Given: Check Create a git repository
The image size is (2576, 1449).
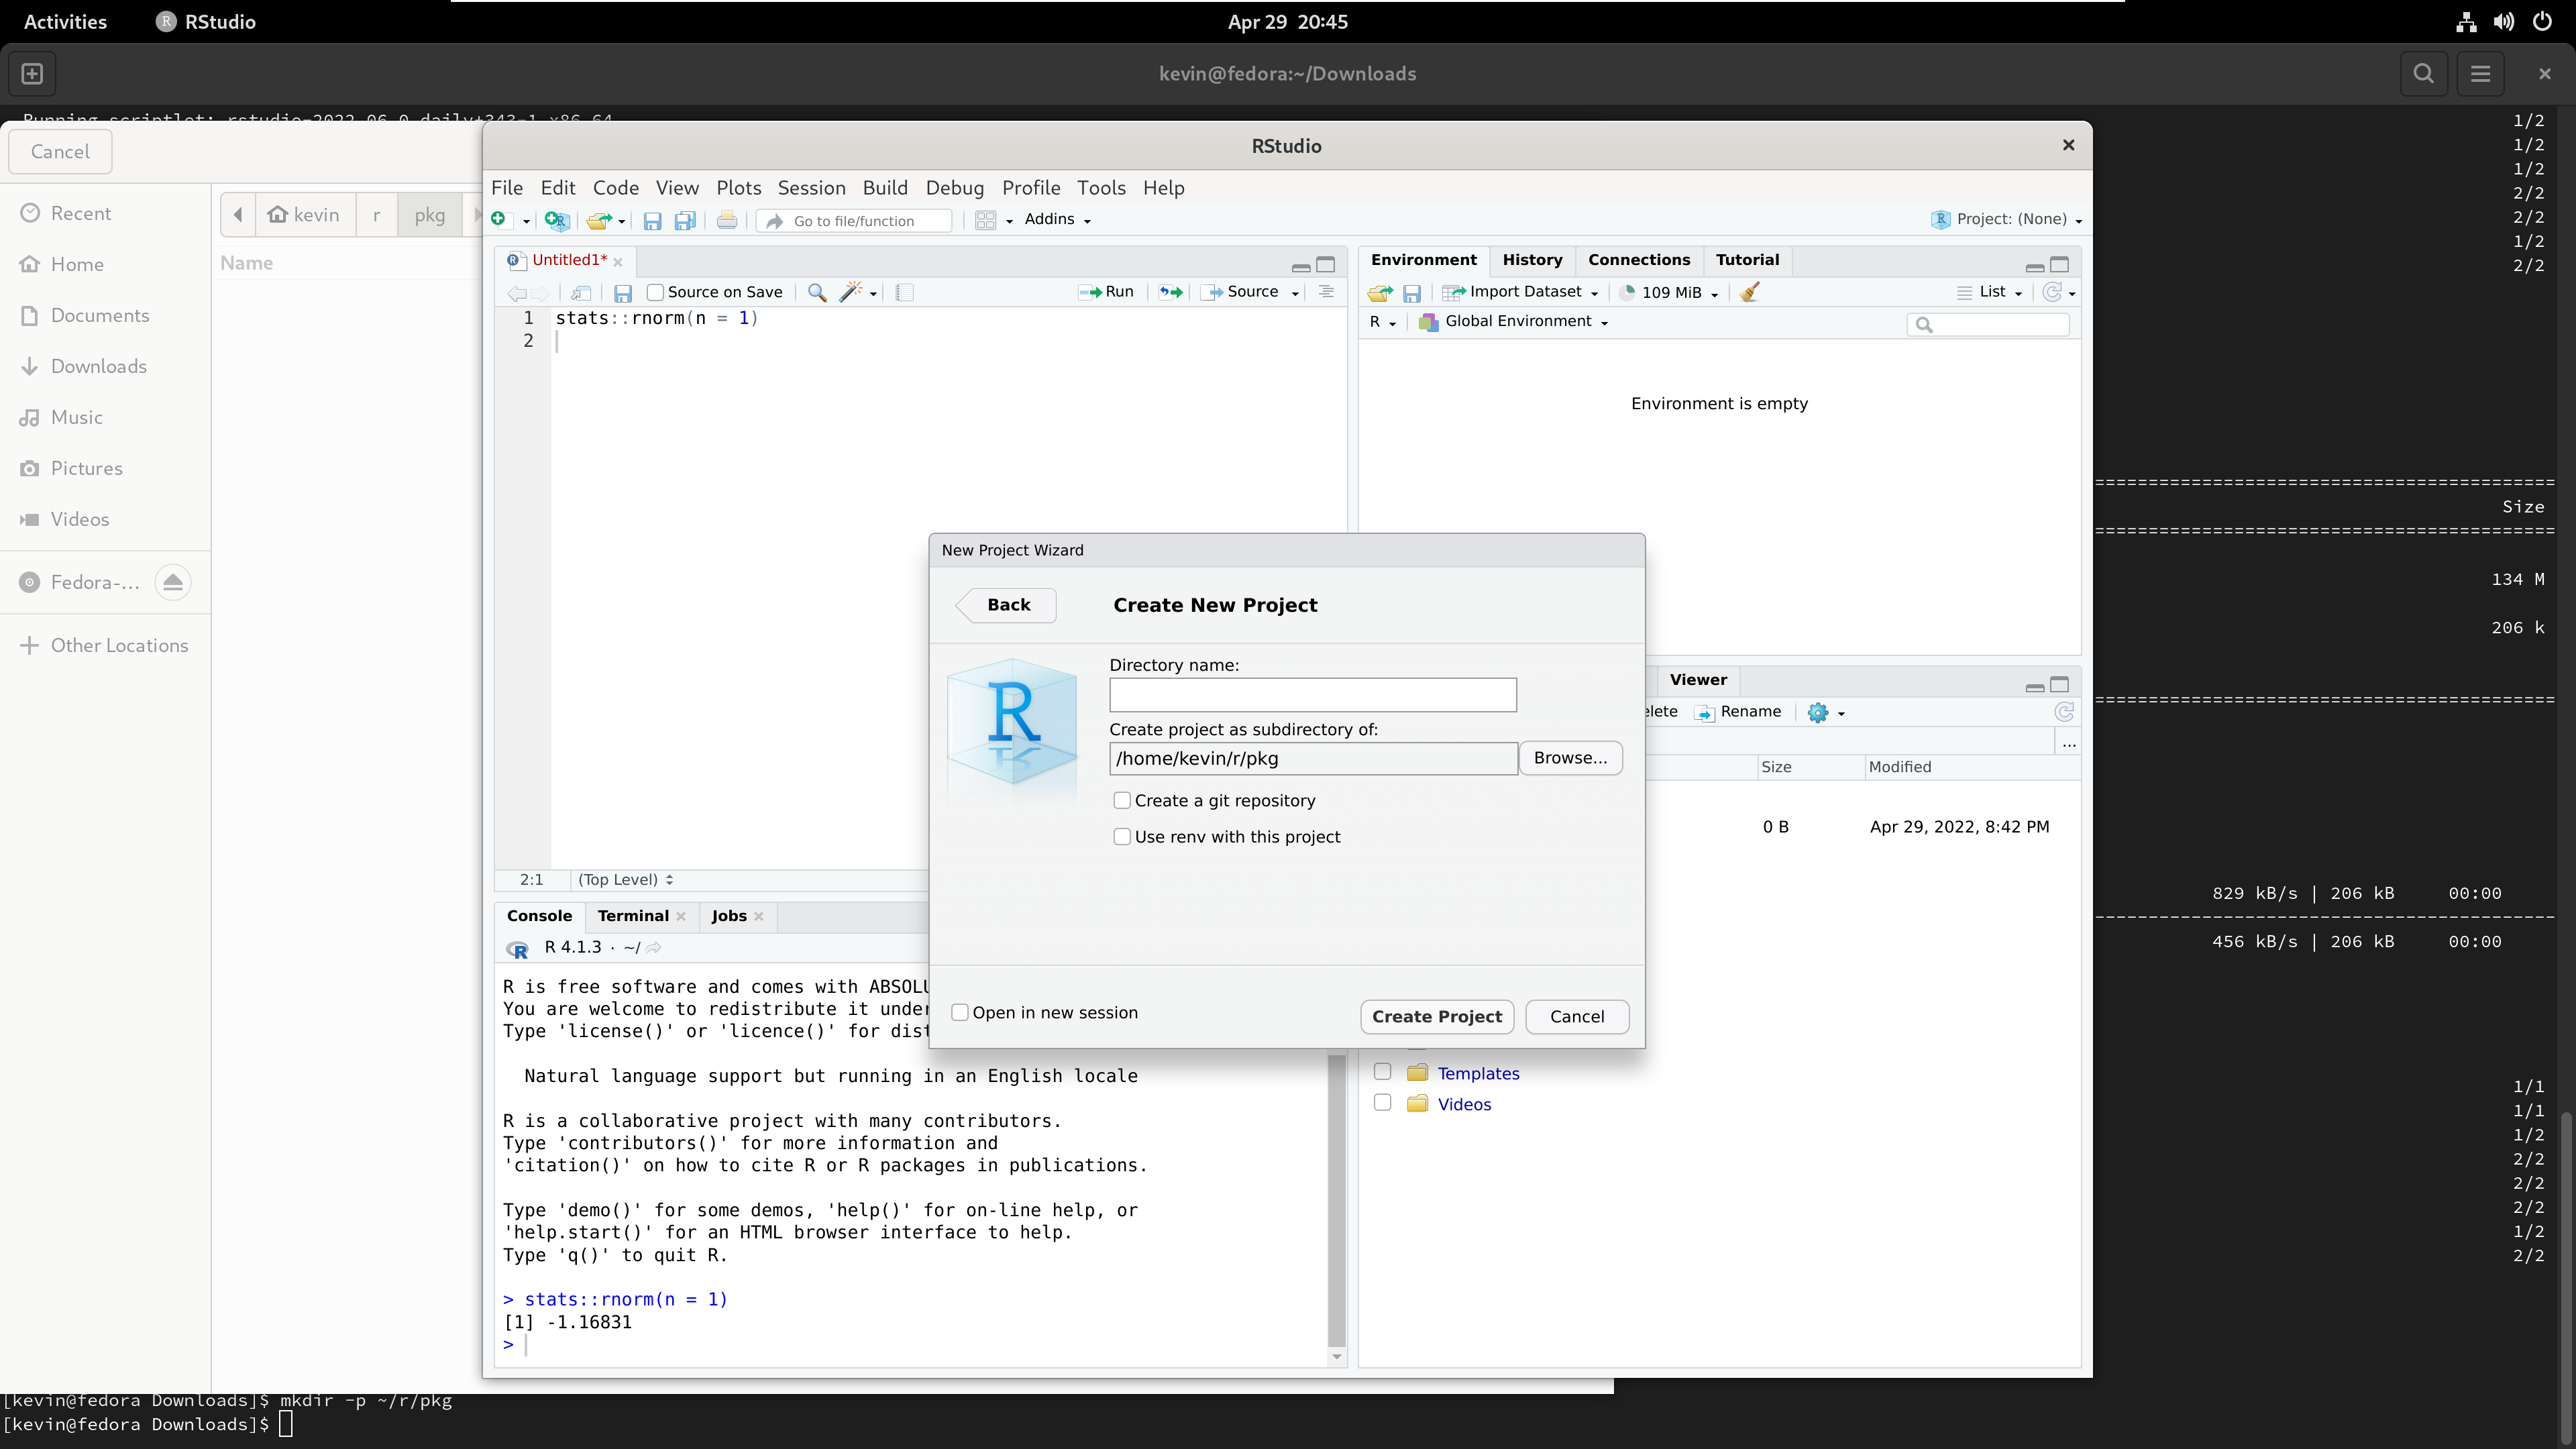Looking at the screenshot, I should coord(1122,800).
